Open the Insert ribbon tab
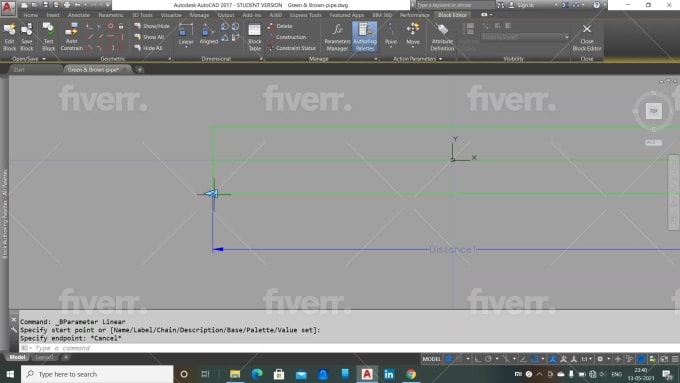This screenshot has width=680, height=383. 53,15
